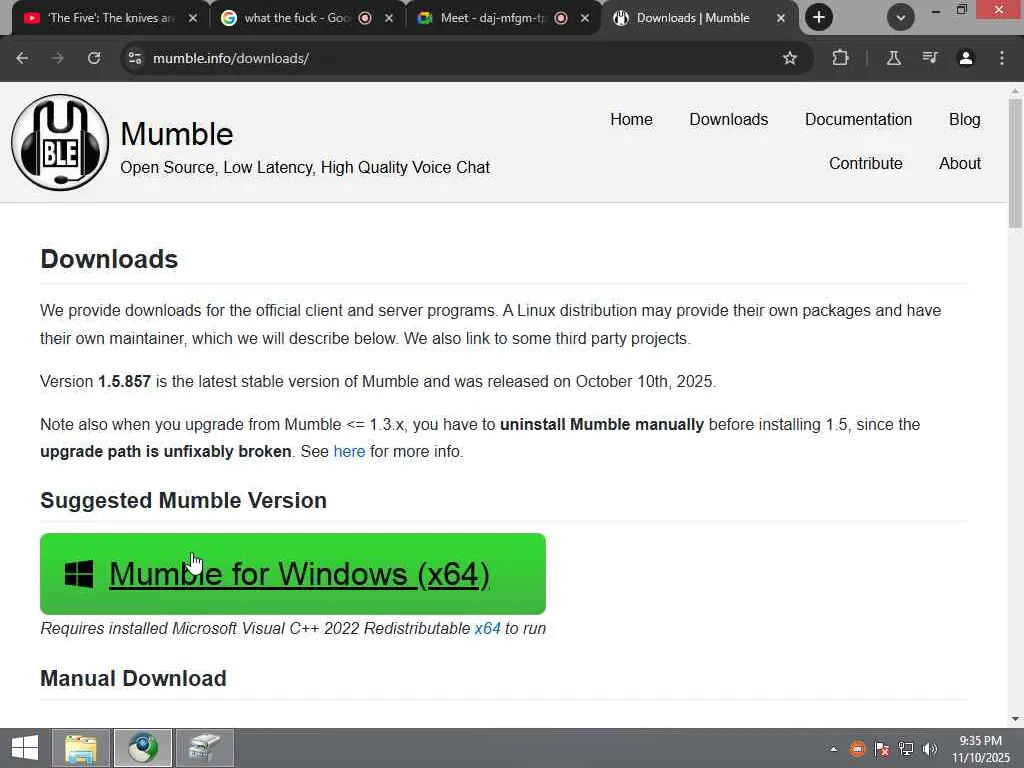This screenshot has height=768, width=1024.
Task: Open the Chrome profile avatar
Action: tap(966, 58)
